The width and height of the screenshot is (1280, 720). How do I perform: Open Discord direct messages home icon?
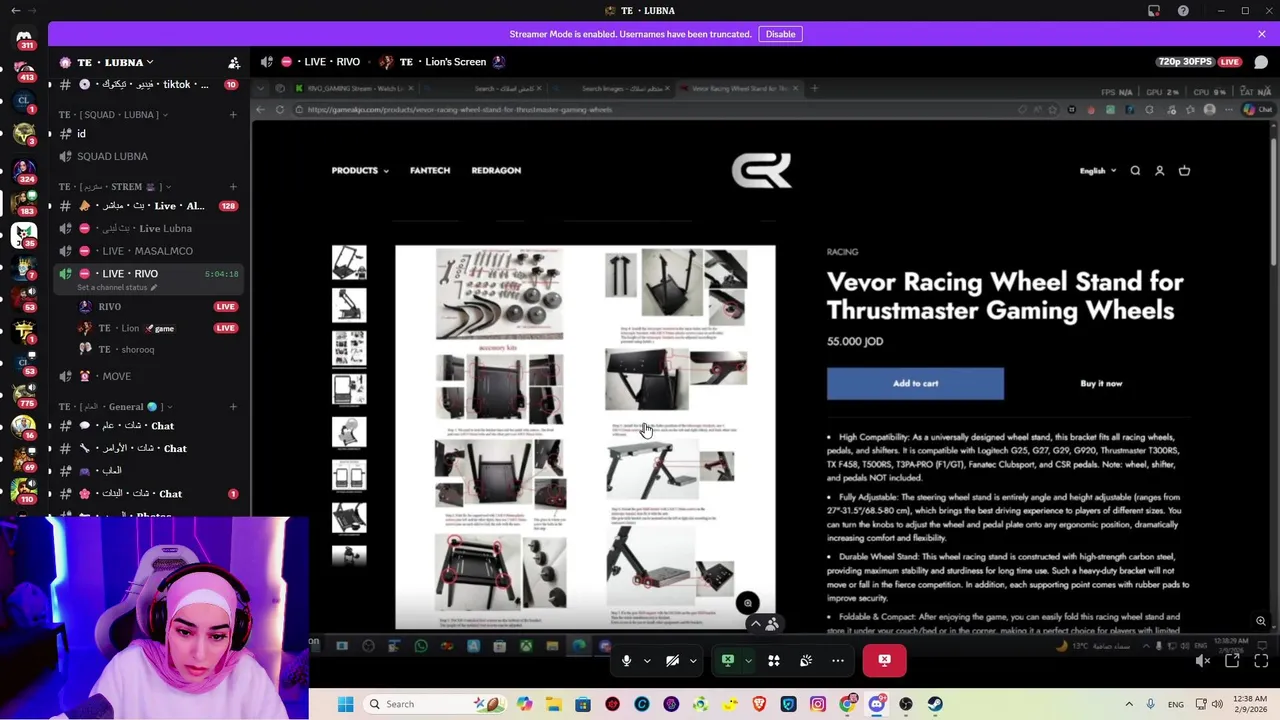pyautogui.click(x=24, y=38)
